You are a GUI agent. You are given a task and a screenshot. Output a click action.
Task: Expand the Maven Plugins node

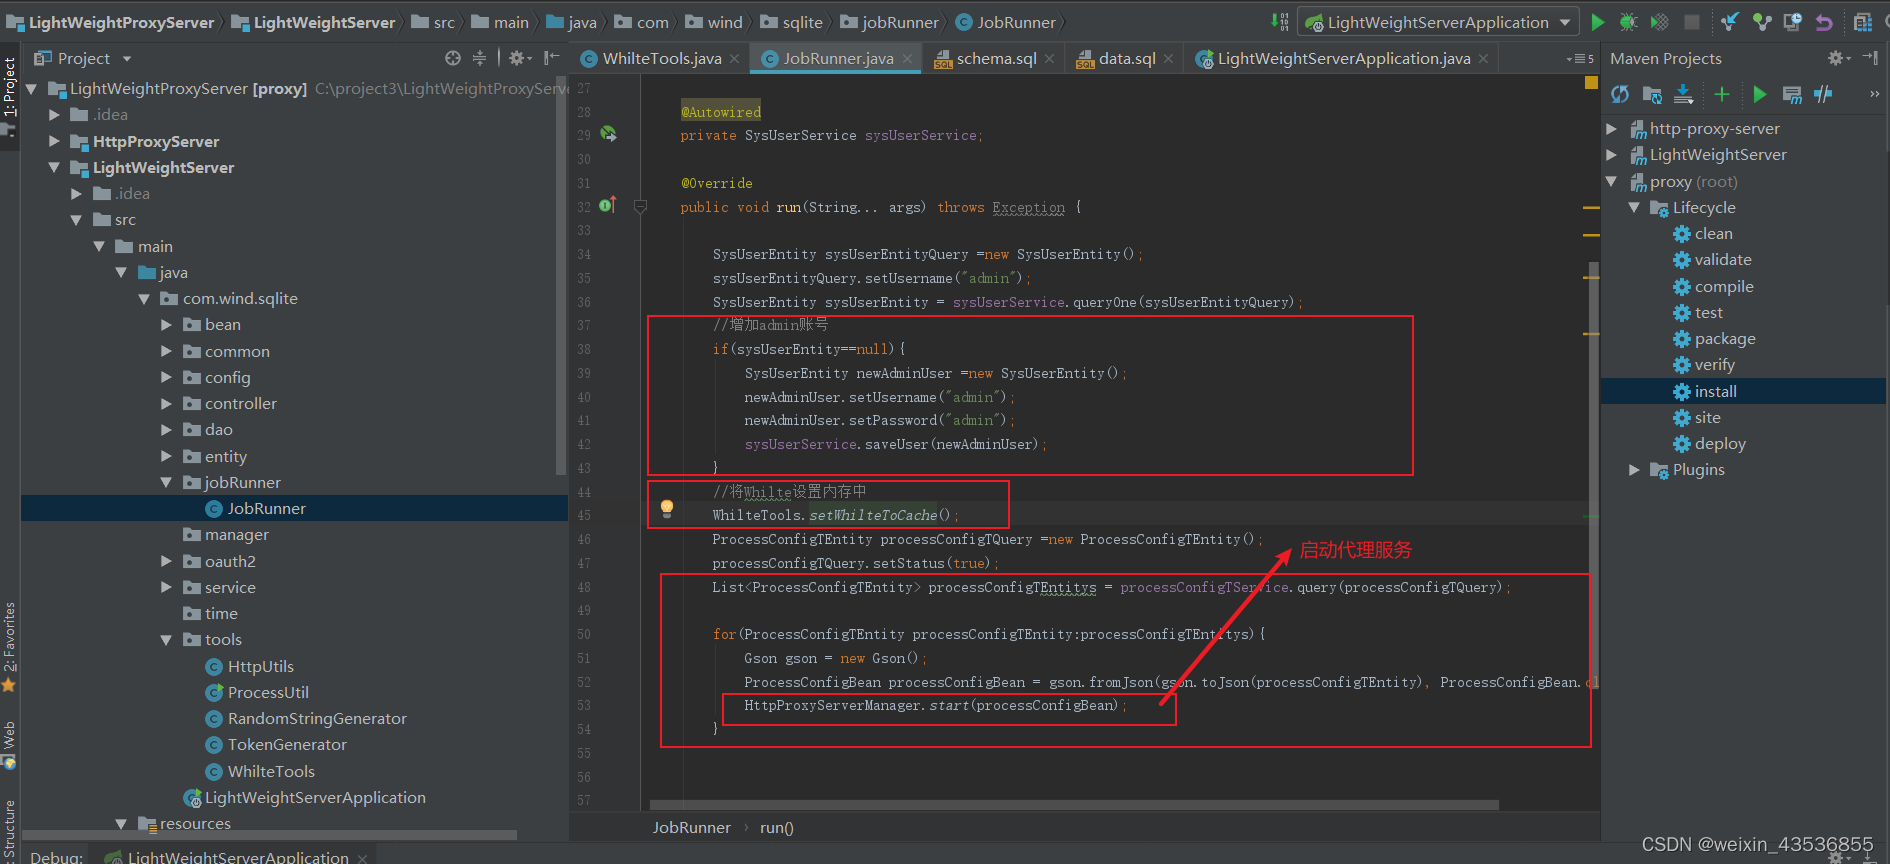[x=1634, y=469]
